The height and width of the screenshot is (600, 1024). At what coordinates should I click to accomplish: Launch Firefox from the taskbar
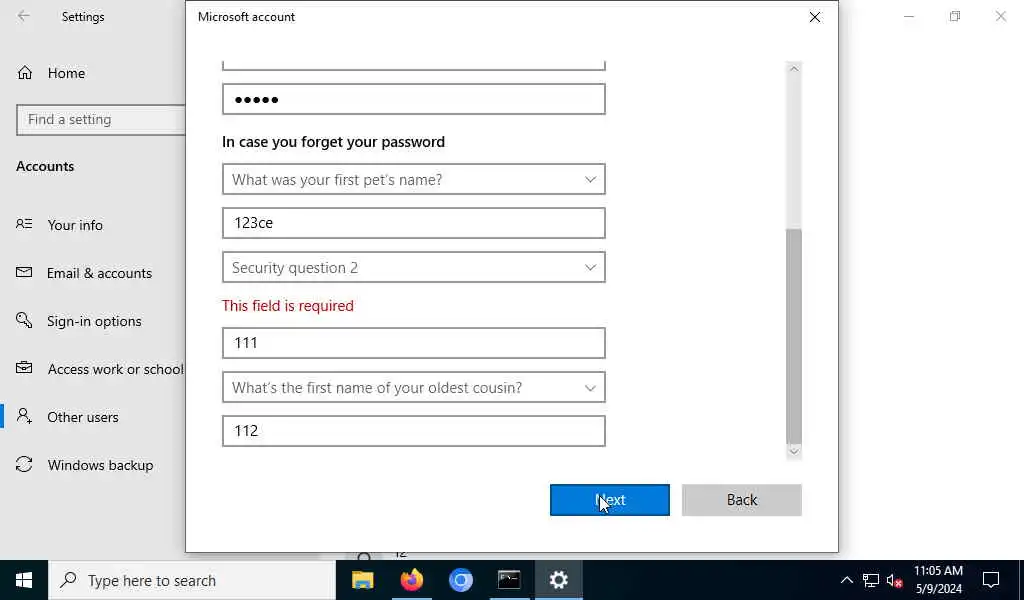tap(411, 580)
